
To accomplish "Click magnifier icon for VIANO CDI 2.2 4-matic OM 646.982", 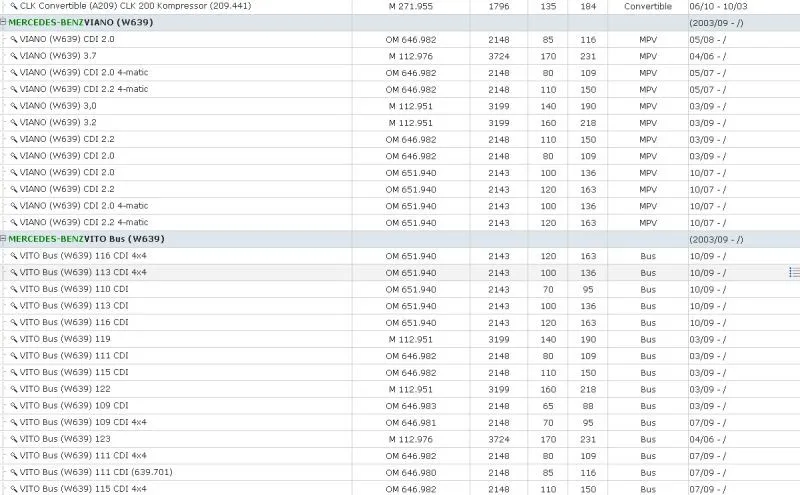I will coord(14,89).
